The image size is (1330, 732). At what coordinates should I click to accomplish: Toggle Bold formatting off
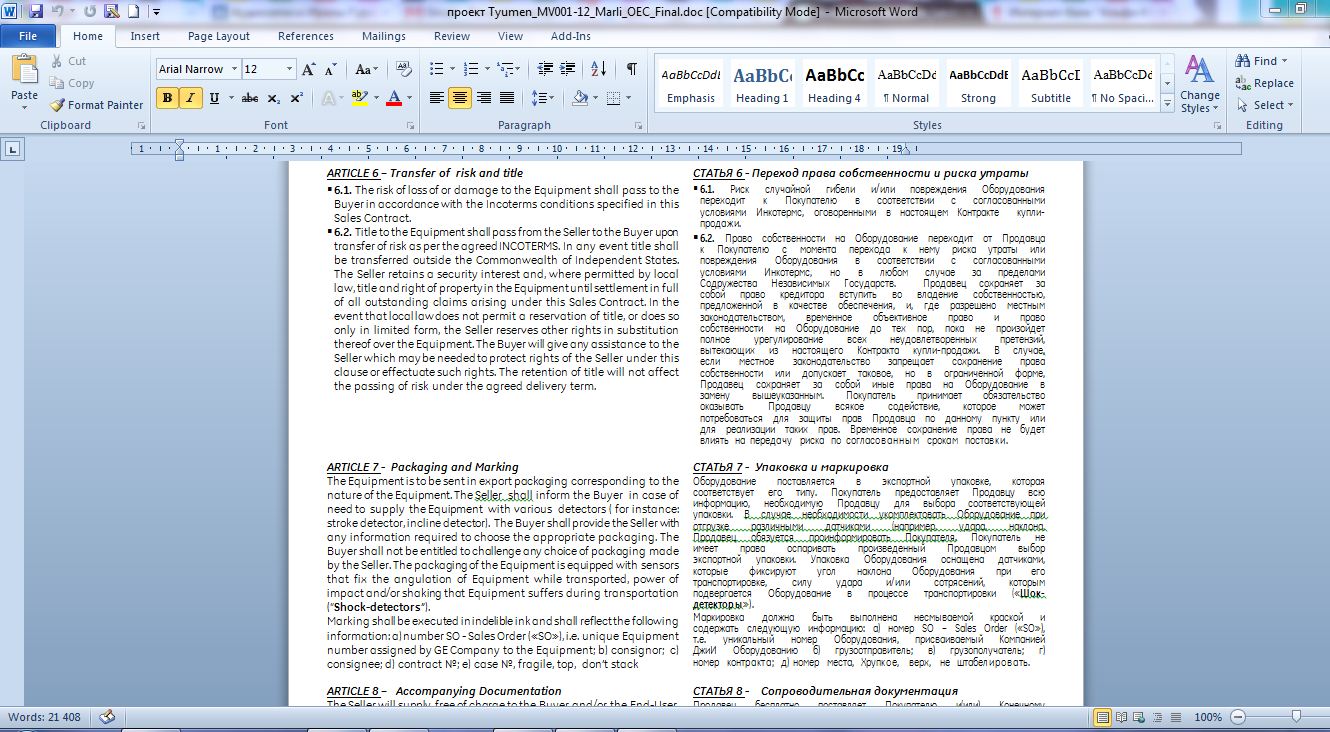167,98
